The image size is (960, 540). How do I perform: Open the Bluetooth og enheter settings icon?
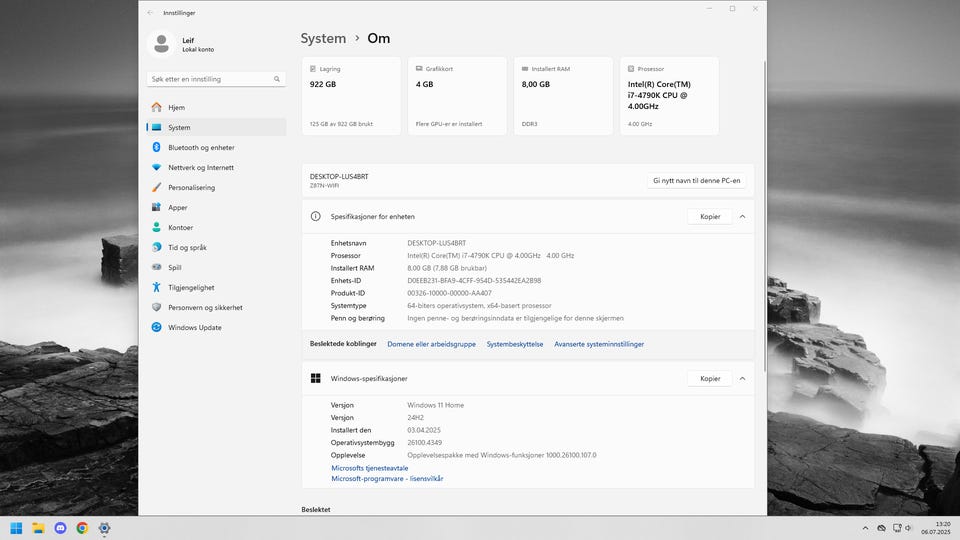pos(156,147)
